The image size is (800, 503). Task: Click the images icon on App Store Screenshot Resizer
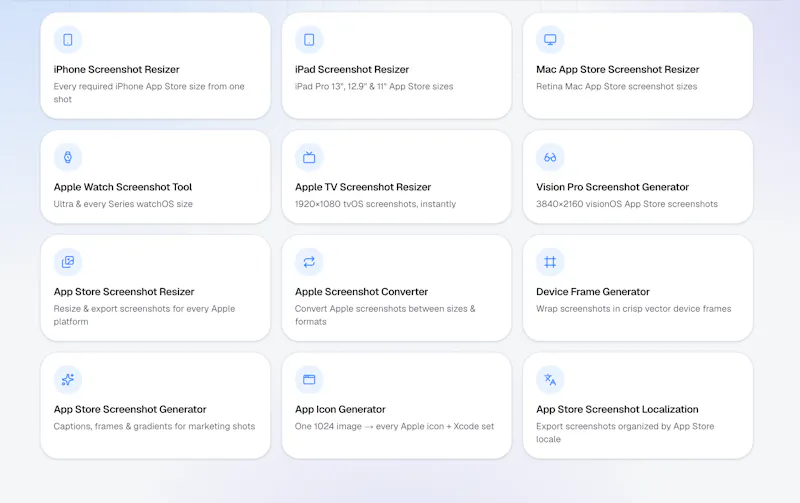point(68,262)
